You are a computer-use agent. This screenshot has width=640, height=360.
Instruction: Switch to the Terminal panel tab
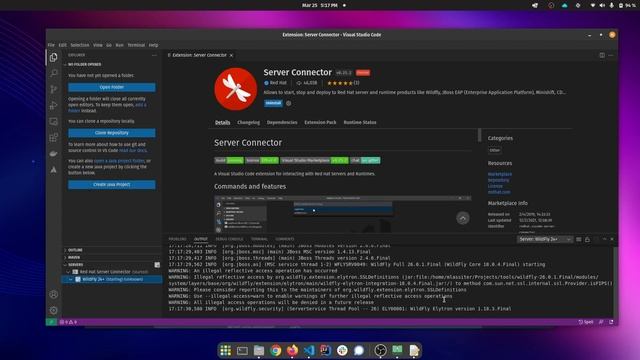point(259,239)
